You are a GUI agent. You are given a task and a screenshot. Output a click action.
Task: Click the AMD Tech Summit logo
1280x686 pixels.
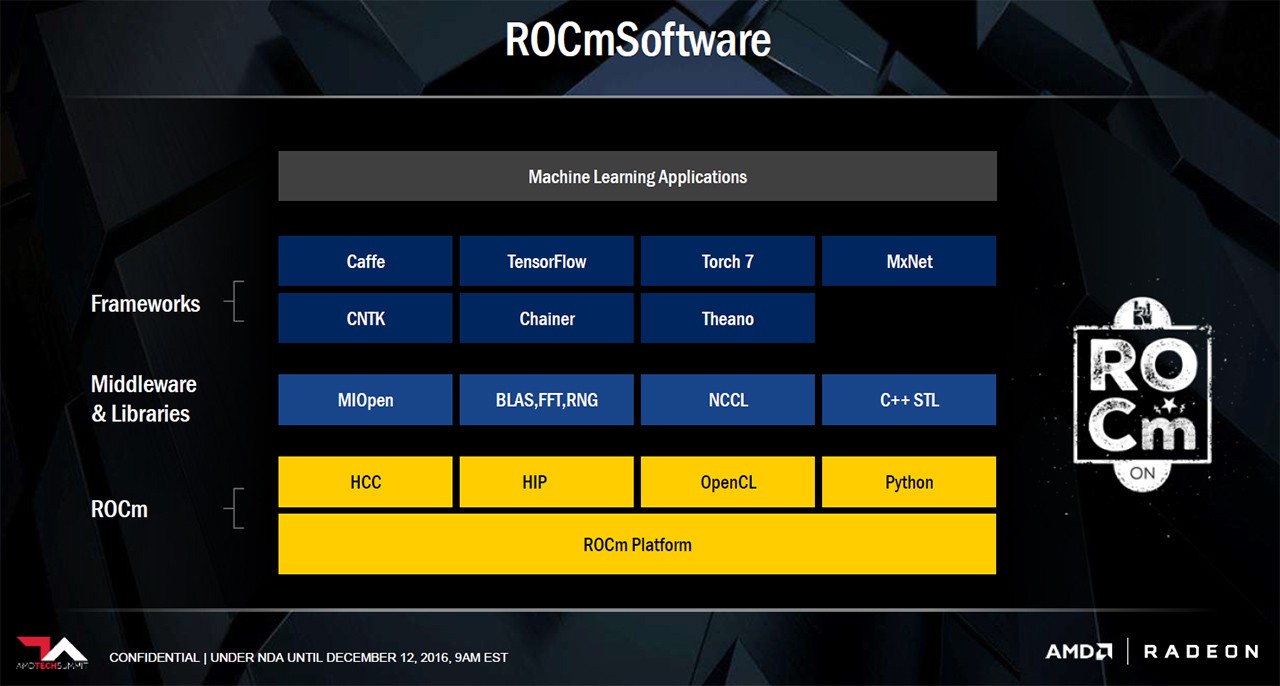52,653
